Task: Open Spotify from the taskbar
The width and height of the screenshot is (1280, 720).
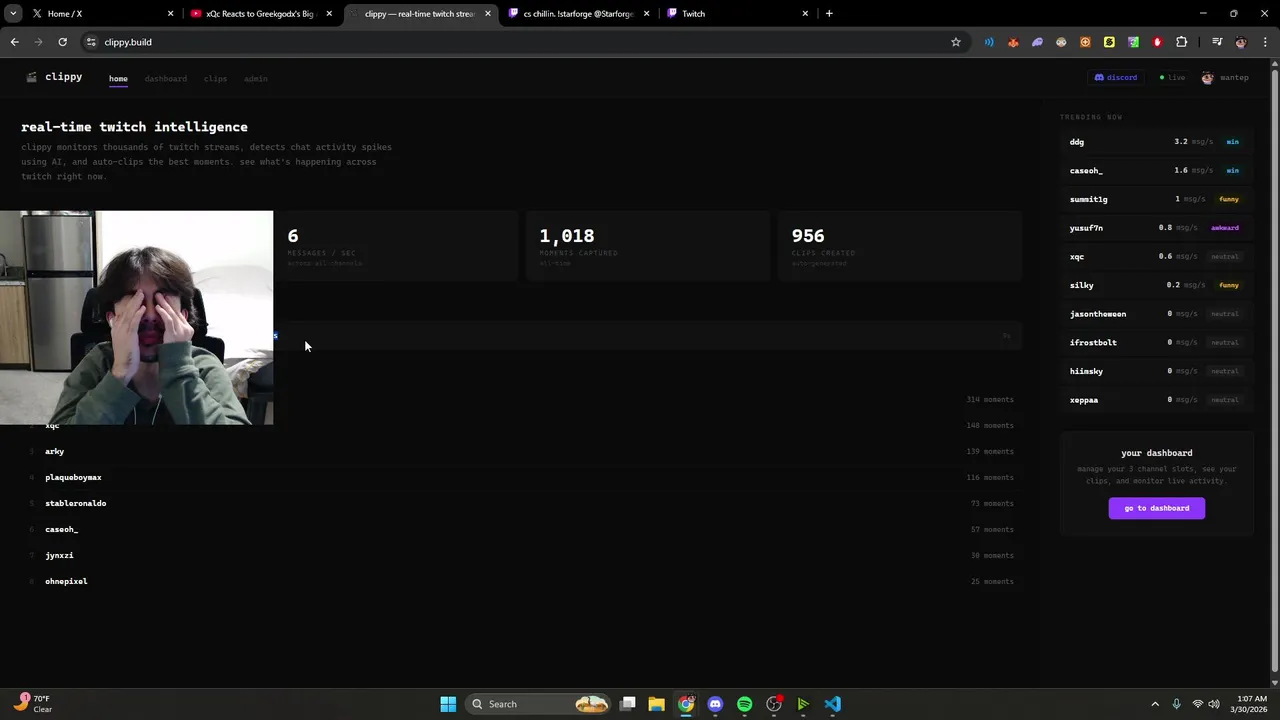Action: click(x=744, y=704)
